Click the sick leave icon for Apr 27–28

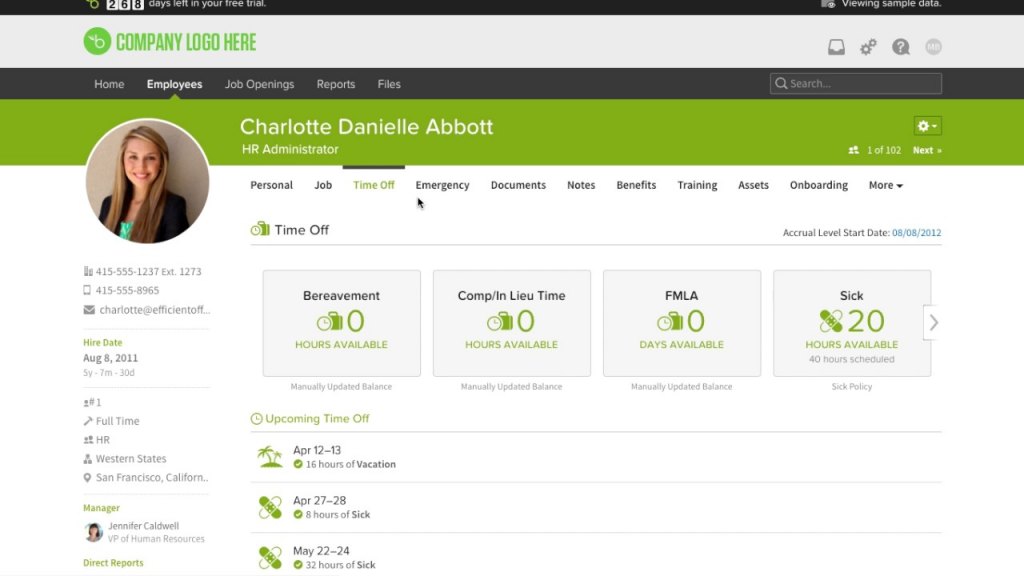(271, 506)
